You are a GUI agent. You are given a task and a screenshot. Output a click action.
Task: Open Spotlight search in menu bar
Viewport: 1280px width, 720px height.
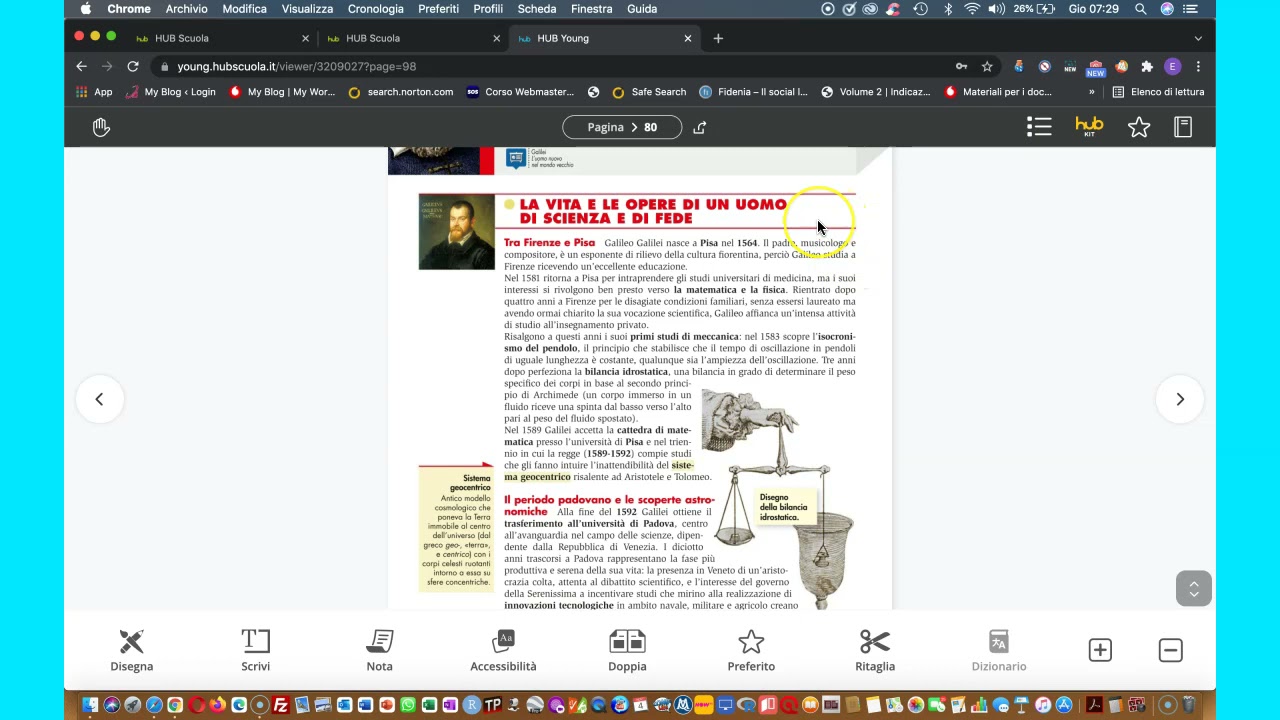1141,9
